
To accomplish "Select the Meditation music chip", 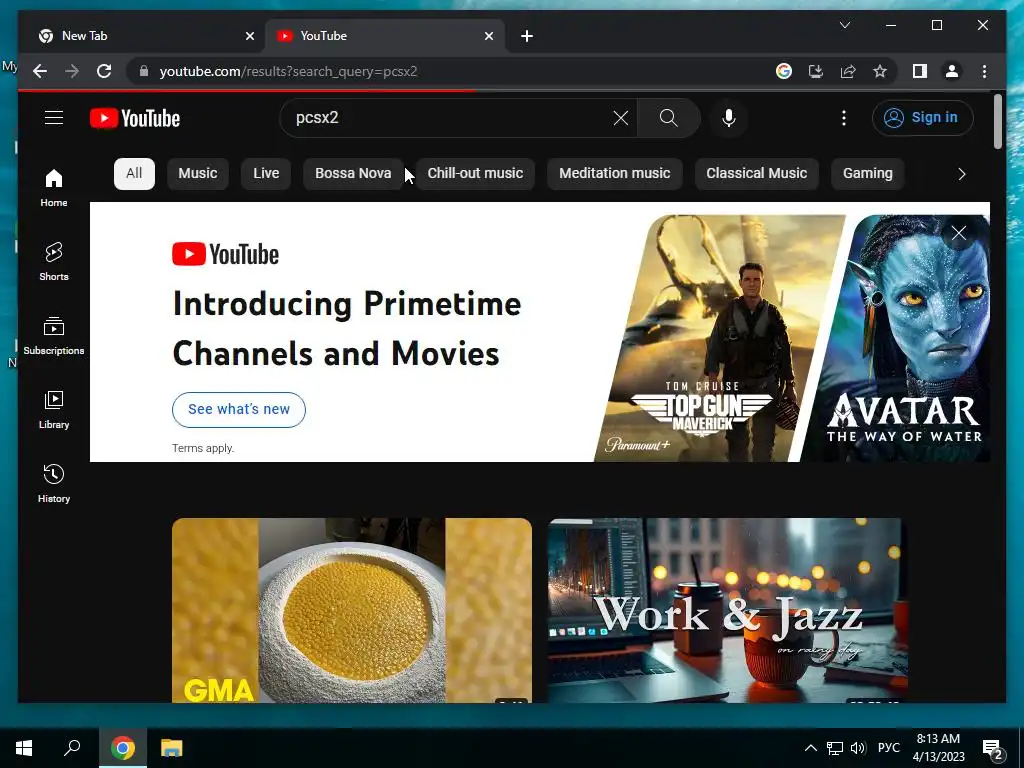I will pos(615,174).
